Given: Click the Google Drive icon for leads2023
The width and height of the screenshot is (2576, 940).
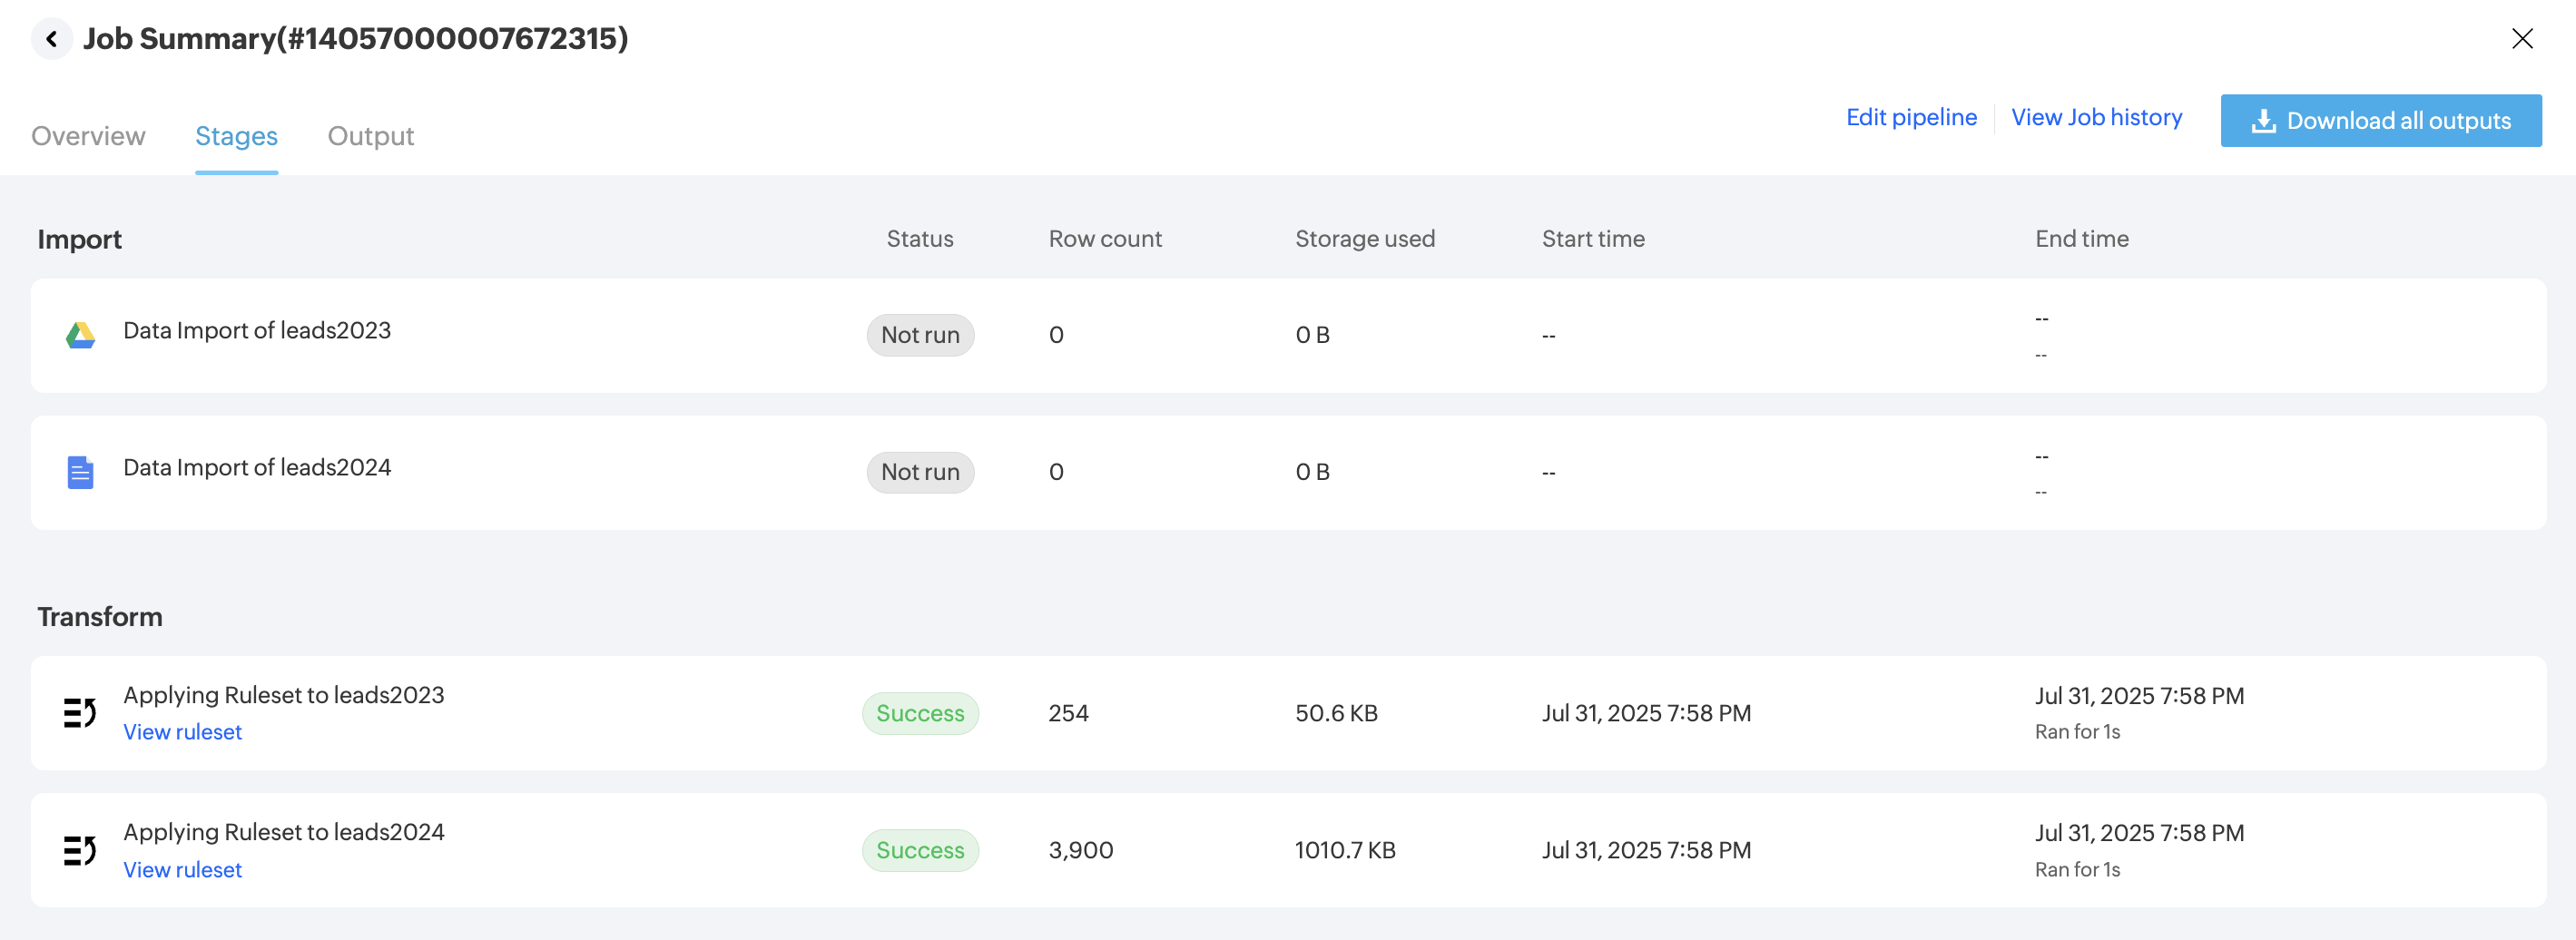Looking at the screenshot, I should 80,335.
